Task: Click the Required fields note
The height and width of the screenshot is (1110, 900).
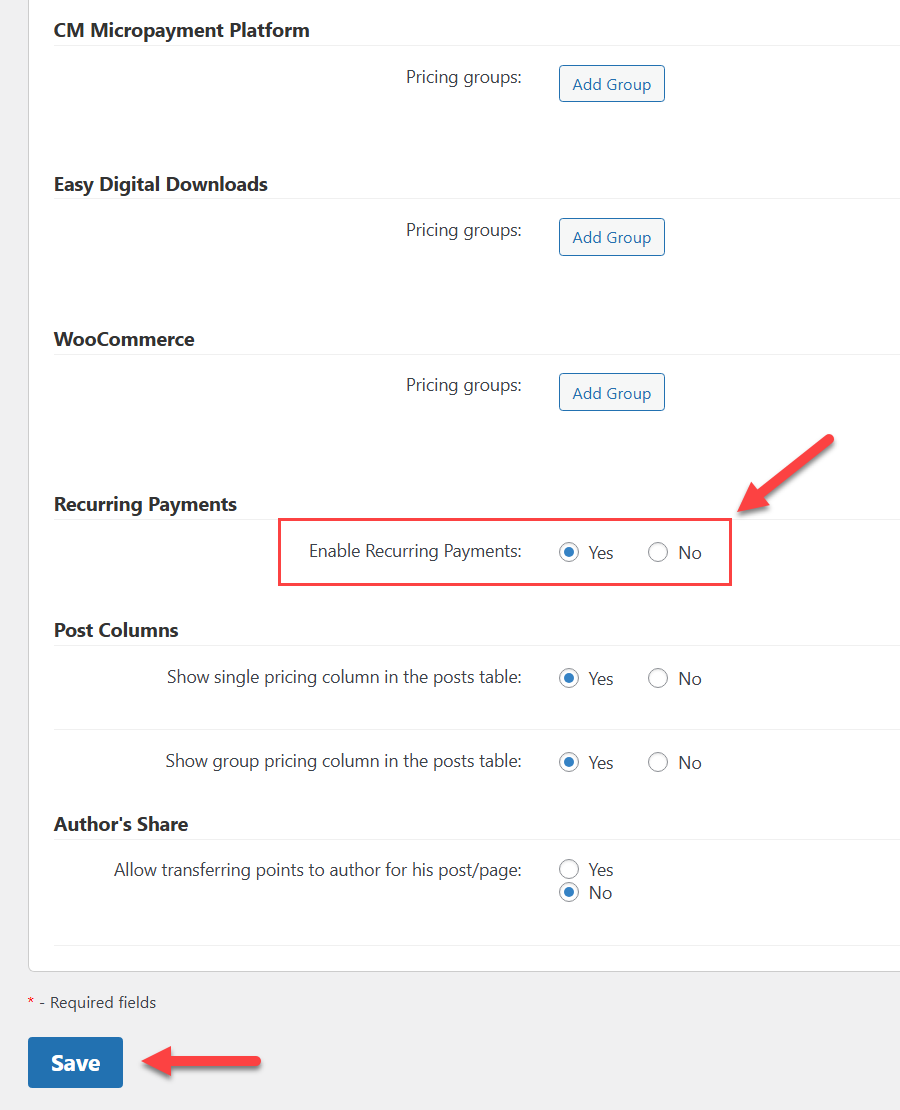Action: (x=92, y=1002)
